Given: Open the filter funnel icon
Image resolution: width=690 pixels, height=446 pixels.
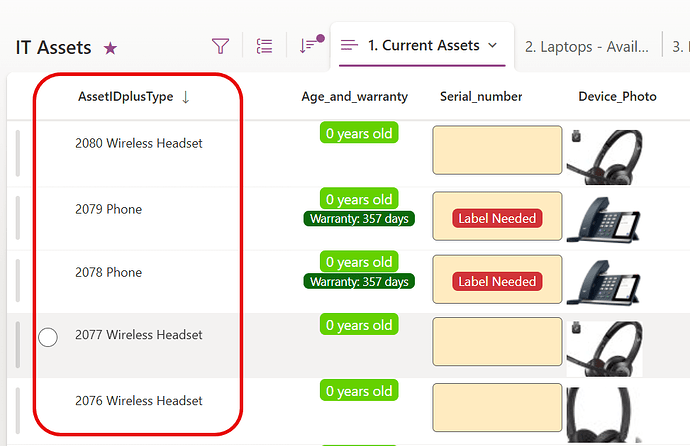Looking at the screenshot, I should pos(221,46).
